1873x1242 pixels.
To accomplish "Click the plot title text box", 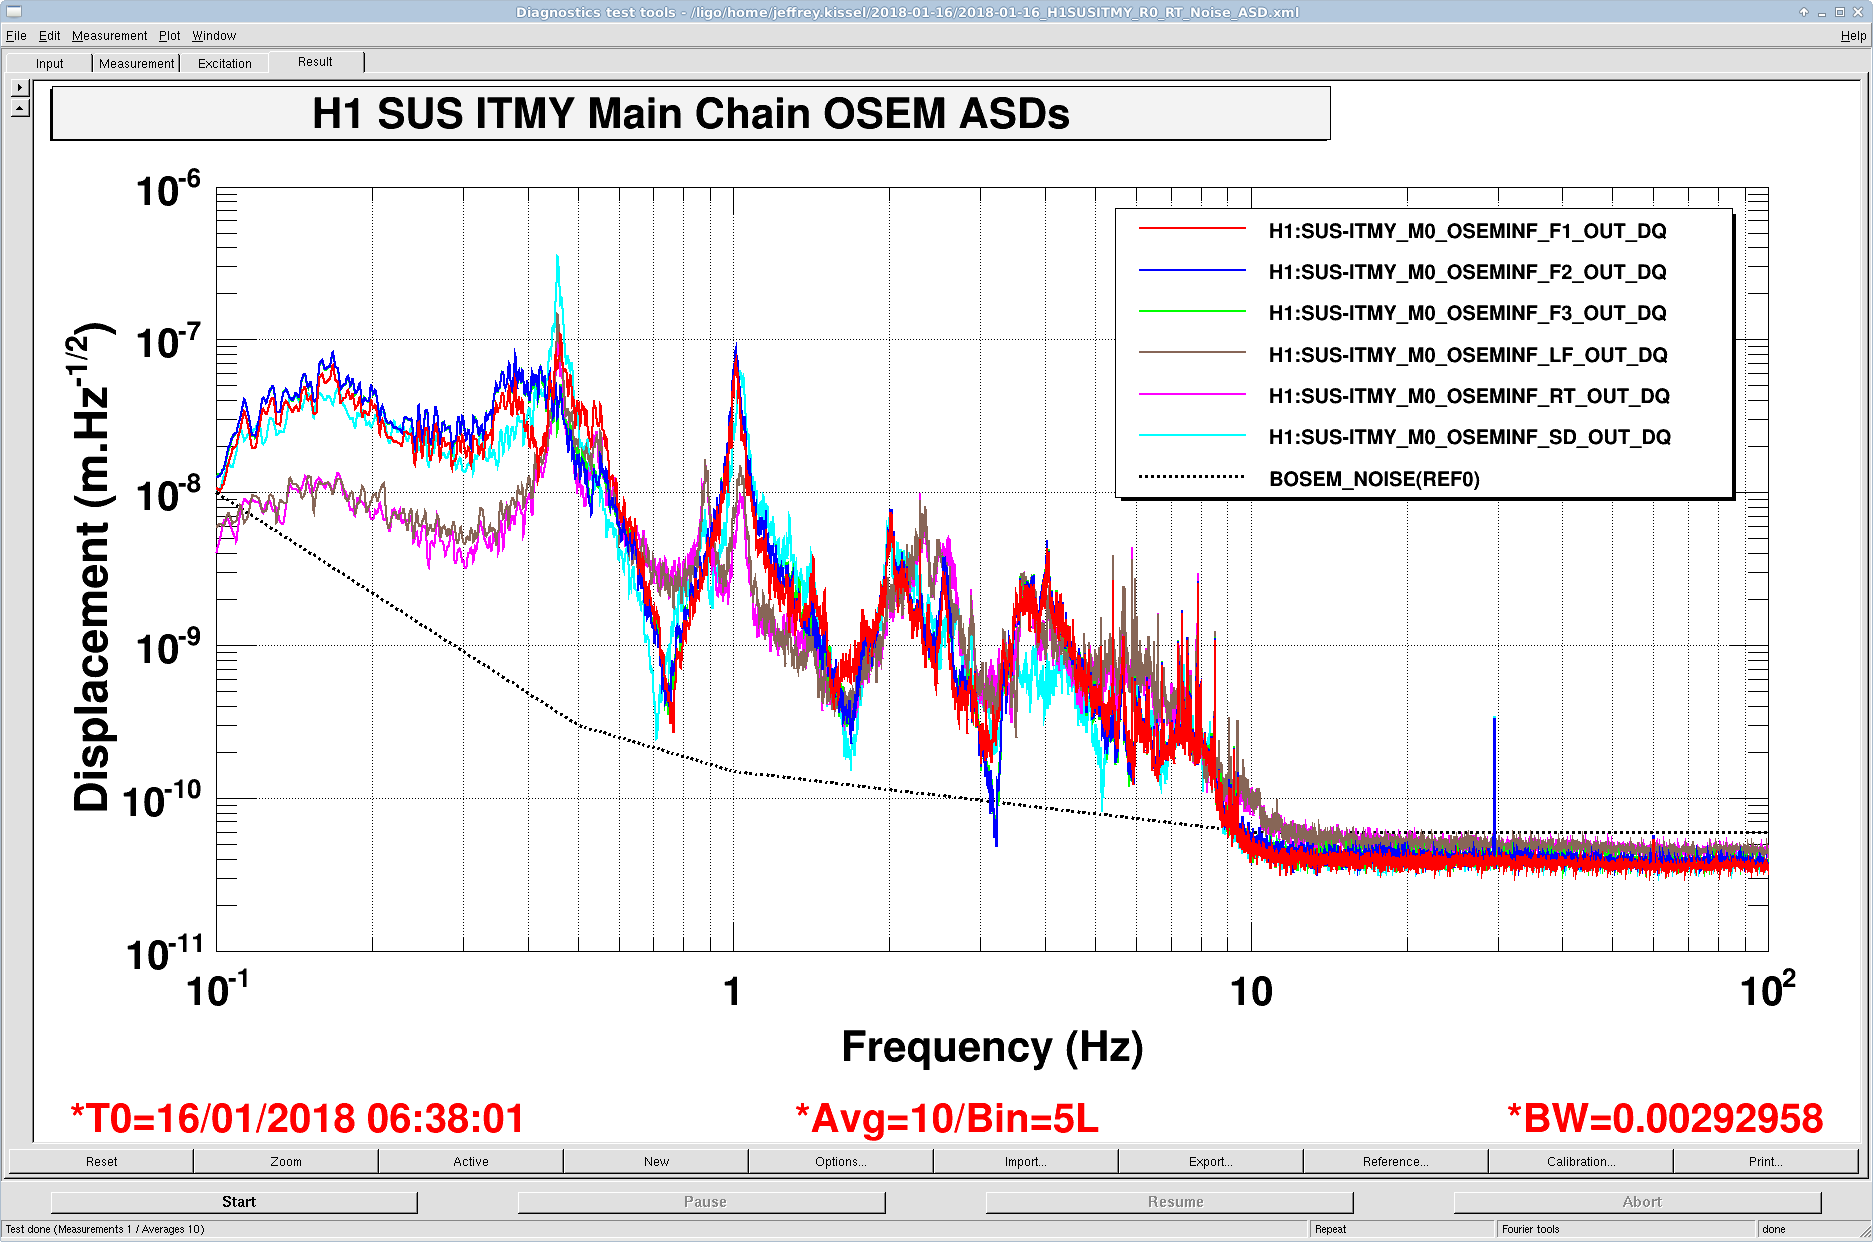I will click(690, 114).
